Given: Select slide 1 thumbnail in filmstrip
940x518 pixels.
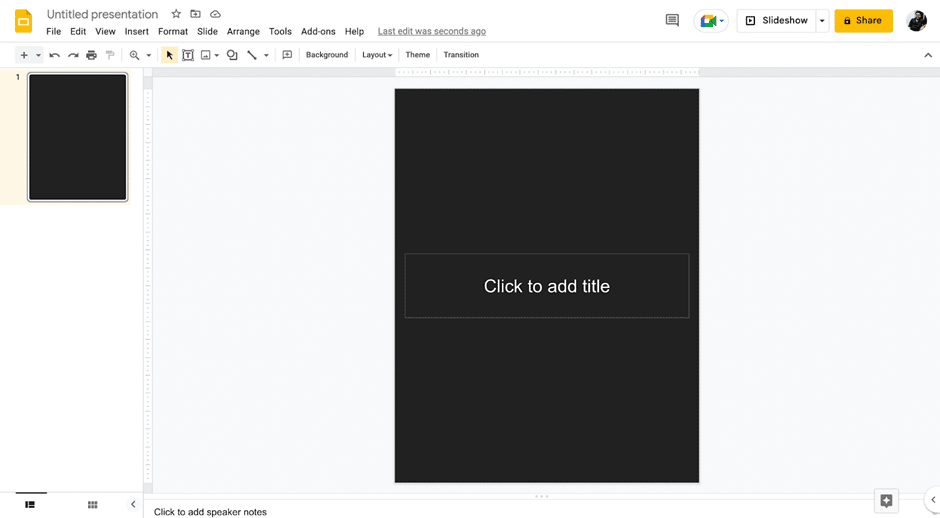Looking at the screenshot, I should coord(78,137).
